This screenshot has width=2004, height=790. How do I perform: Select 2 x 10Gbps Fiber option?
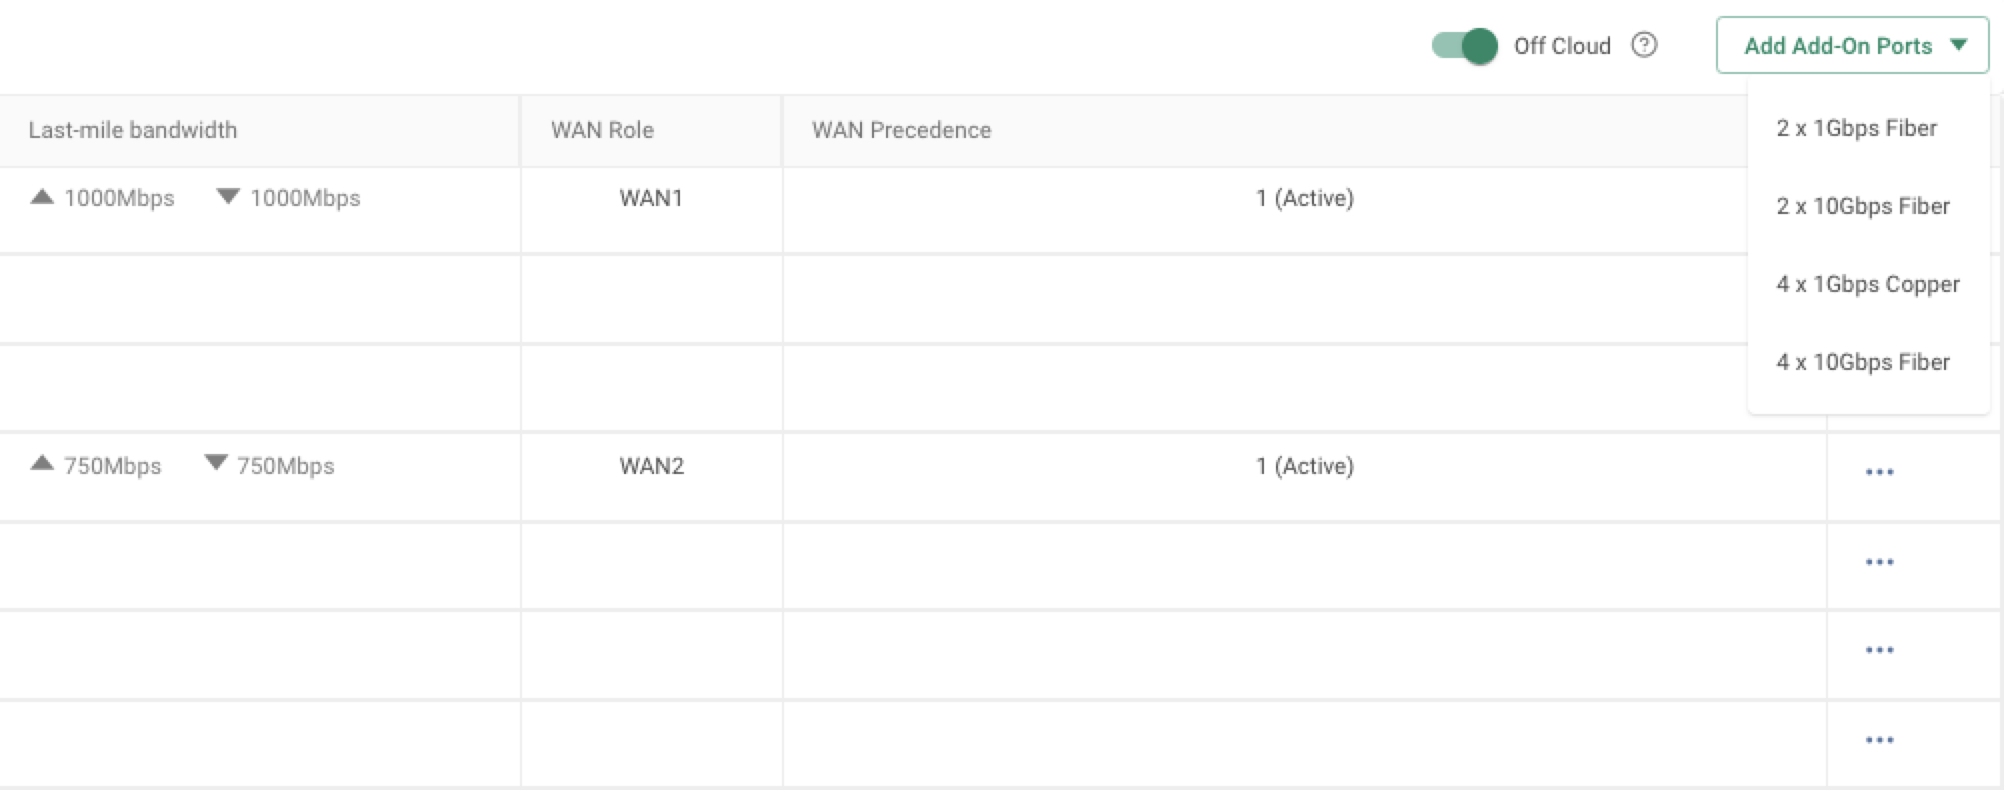1863,206
